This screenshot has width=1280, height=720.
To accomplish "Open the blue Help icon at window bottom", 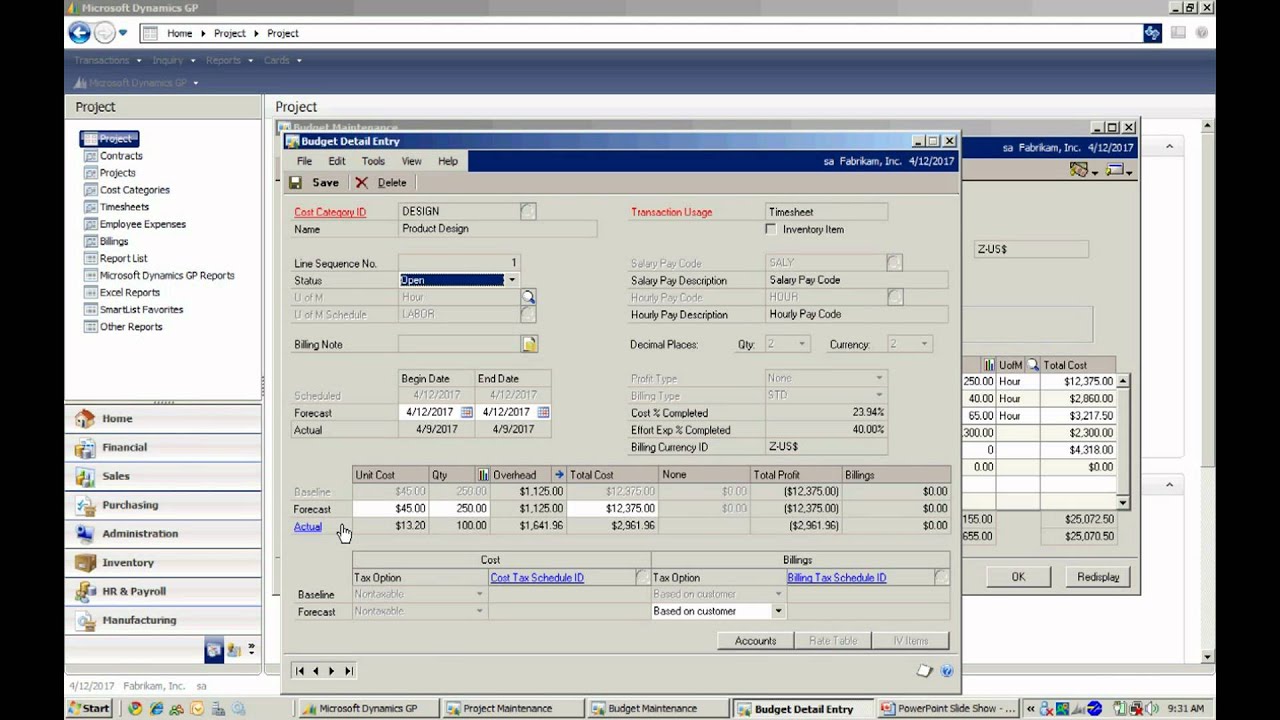I will [x=947, y=671].
